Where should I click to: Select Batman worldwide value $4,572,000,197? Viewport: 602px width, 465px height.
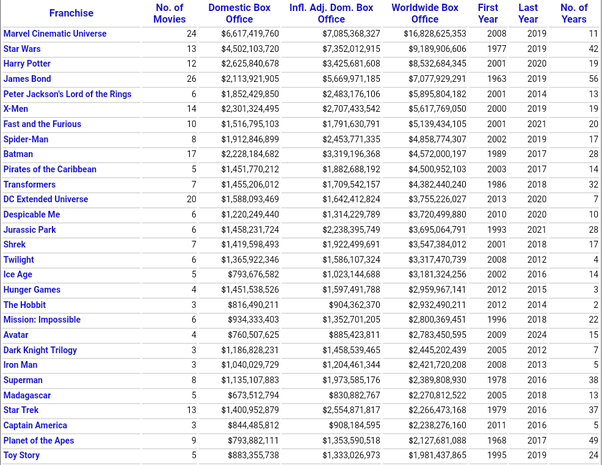point(437,154)
